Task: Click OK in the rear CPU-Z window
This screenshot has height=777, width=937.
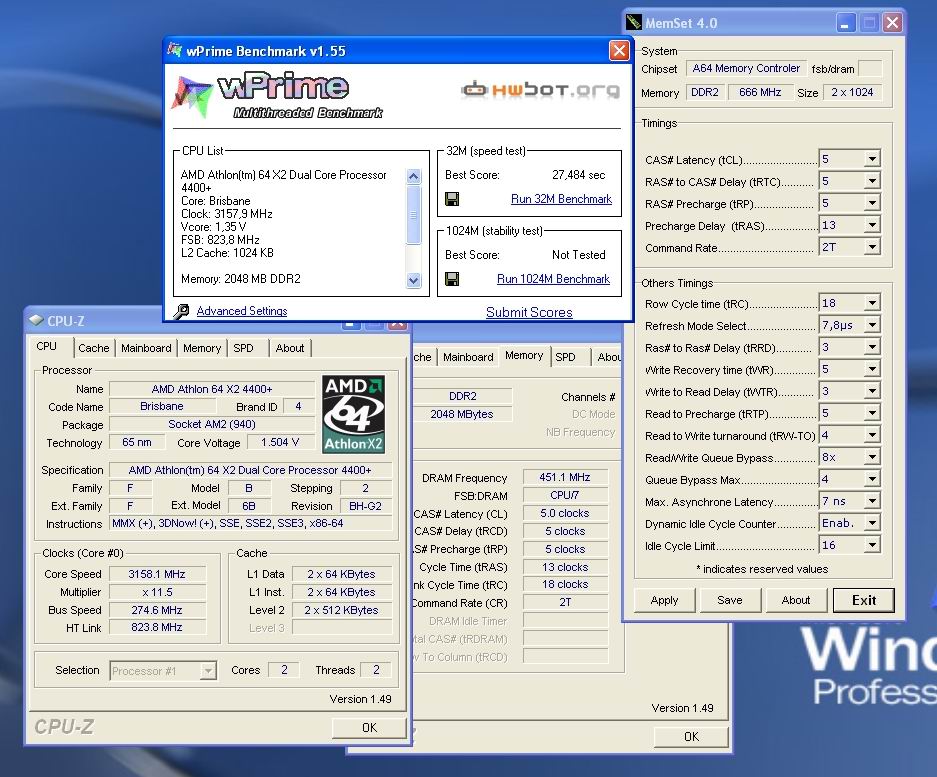Action: click(691, 737)
